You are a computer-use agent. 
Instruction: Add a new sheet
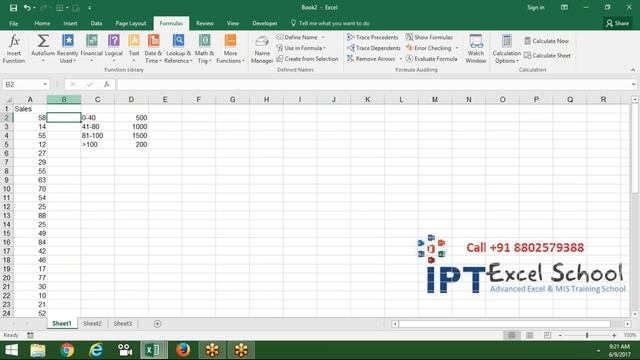[157, 324]
